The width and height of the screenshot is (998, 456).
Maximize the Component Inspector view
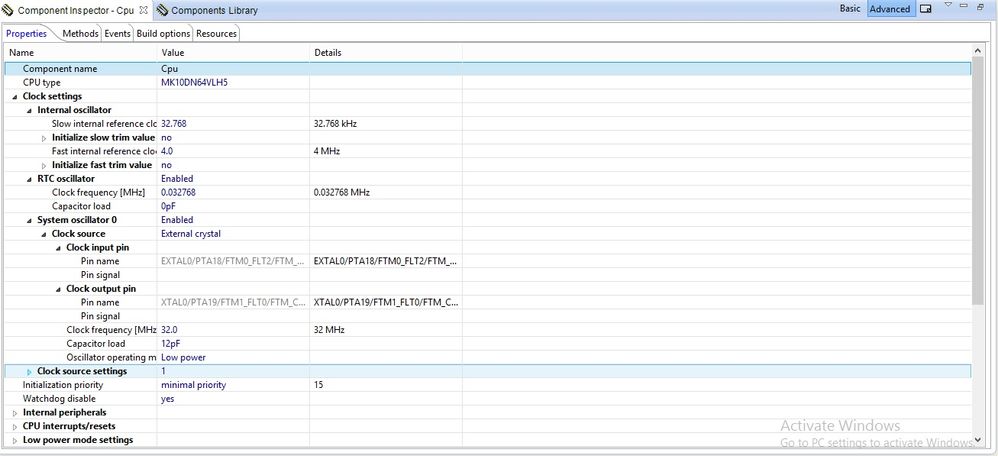pyautogui.click(x=981, y=6)
